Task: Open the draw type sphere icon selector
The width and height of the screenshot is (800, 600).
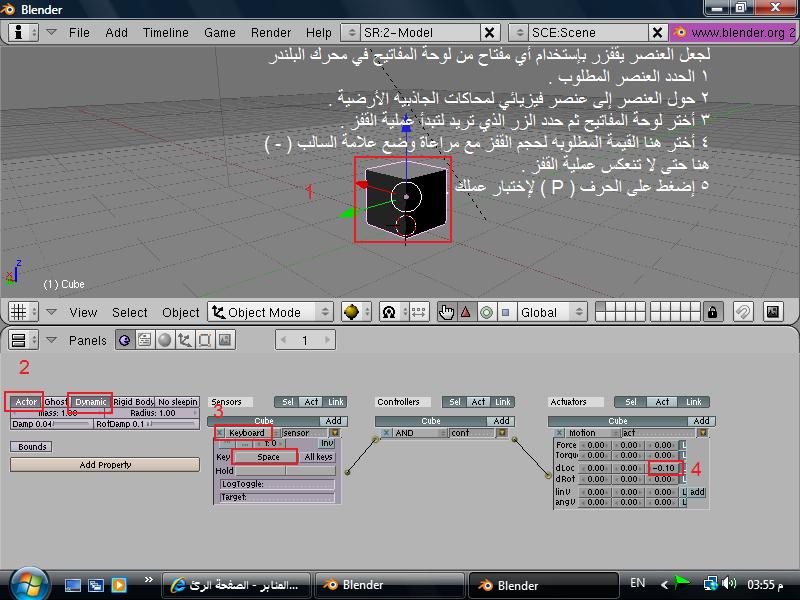Action: [356, 312]
